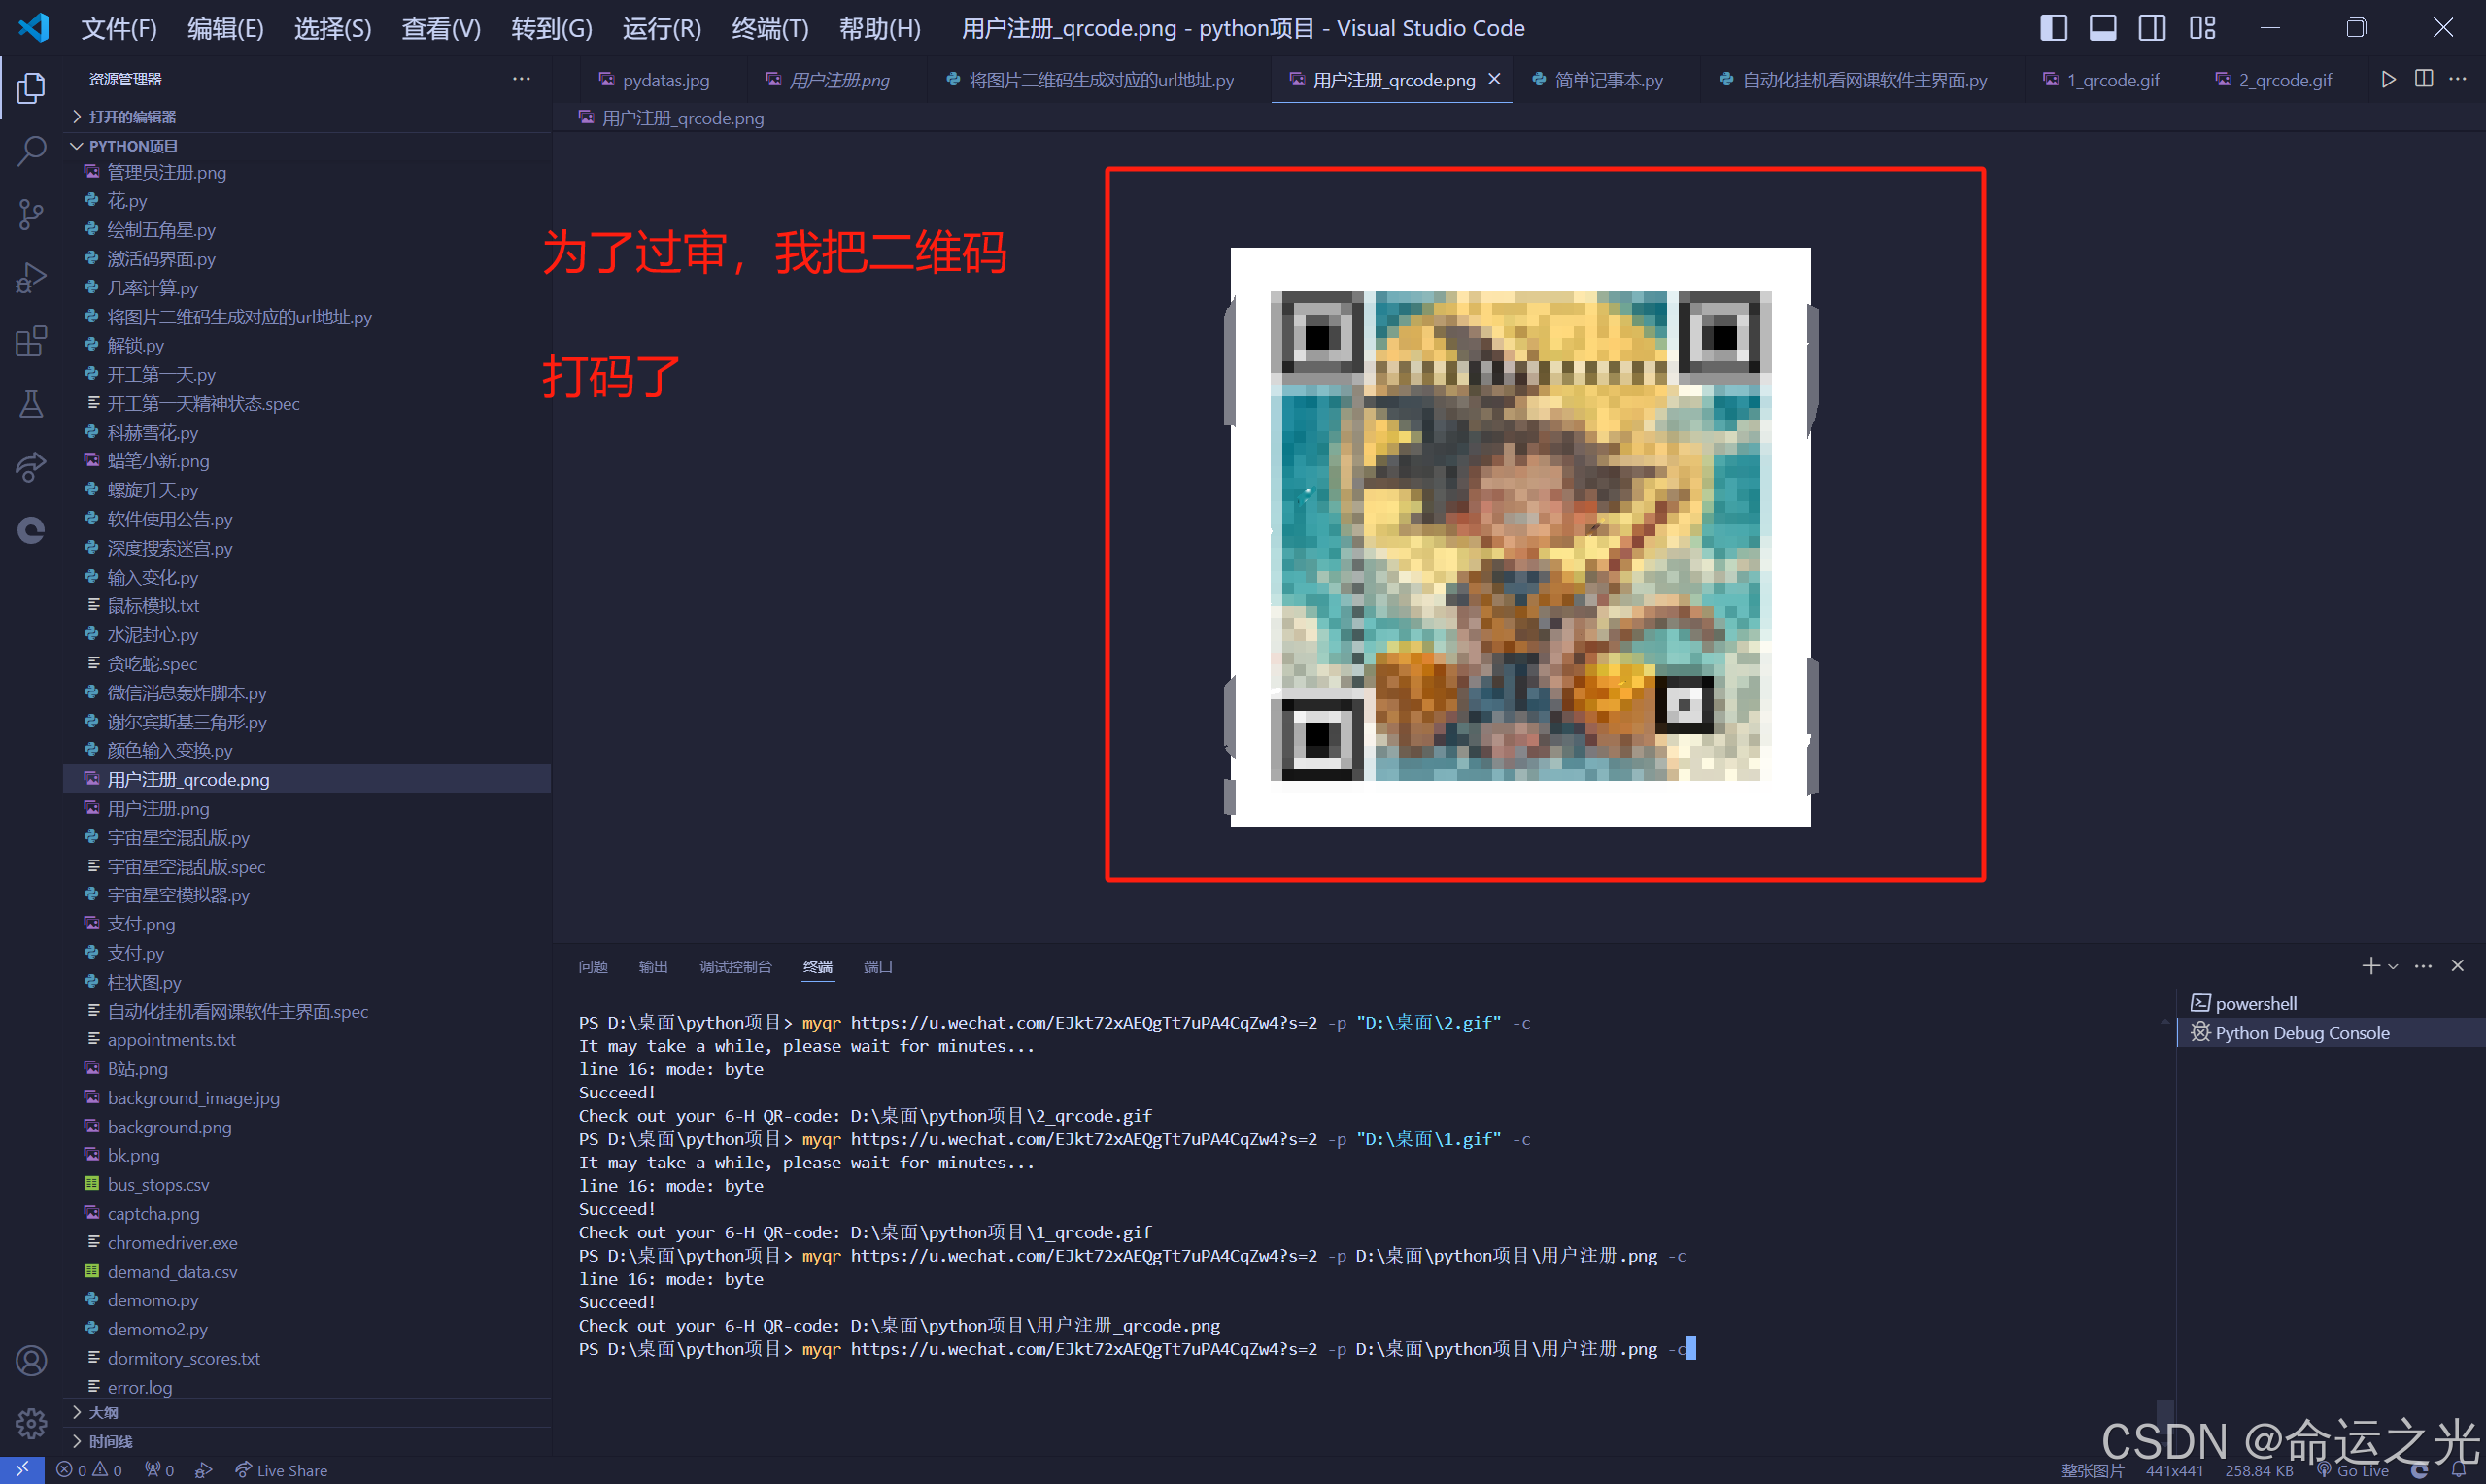
Task: Collapse the PYTHON项目 folder section
Action: 131,146
